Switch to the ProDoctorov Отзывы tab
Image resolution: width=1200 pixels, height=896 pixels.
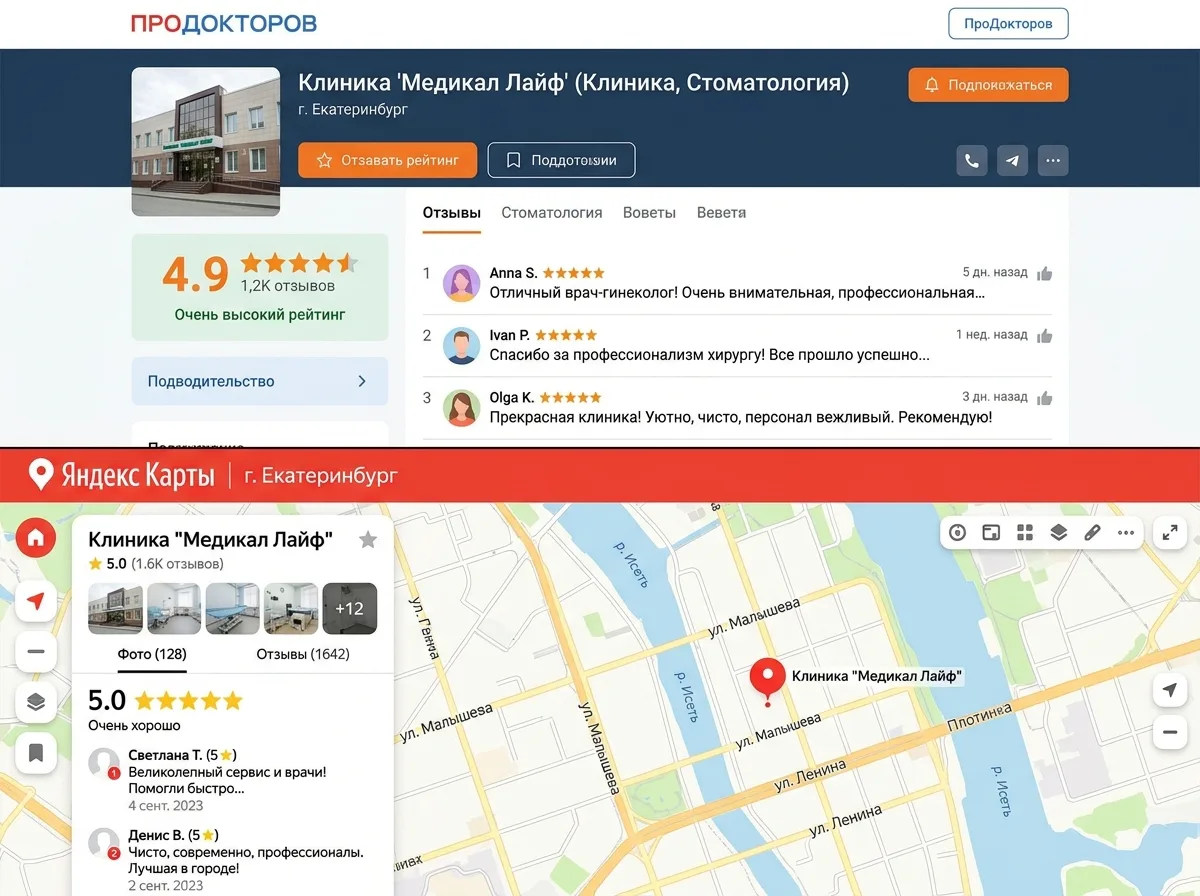click(x=452, y=213)
